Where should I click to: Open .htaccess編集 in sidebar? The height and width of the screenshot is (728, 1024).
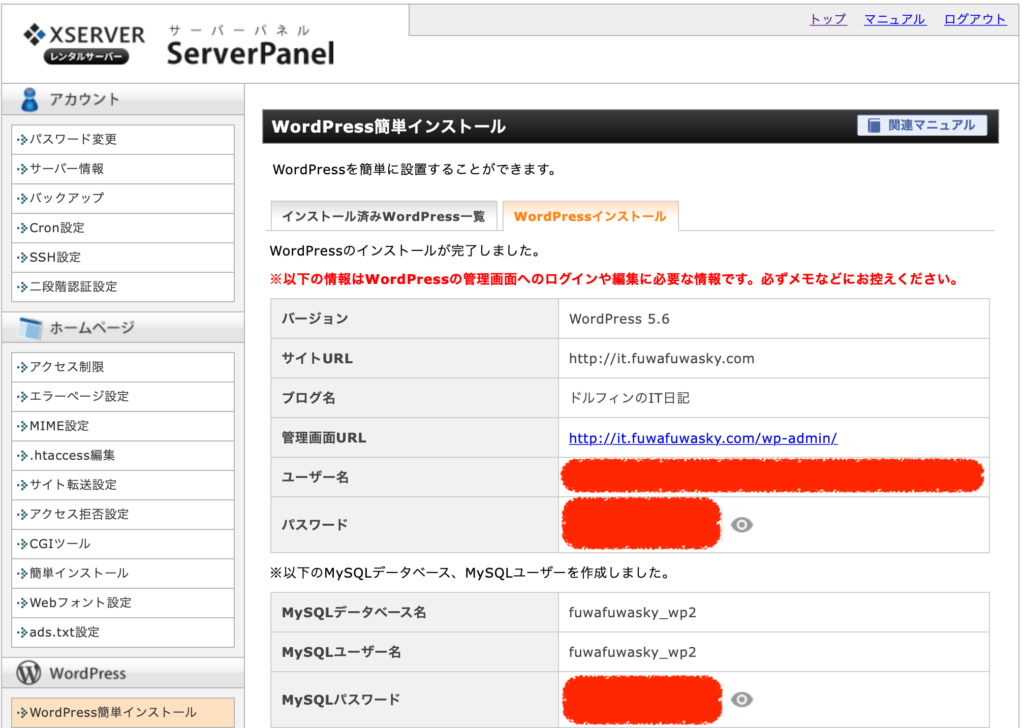pyautogui.click(x=123, y=455)
